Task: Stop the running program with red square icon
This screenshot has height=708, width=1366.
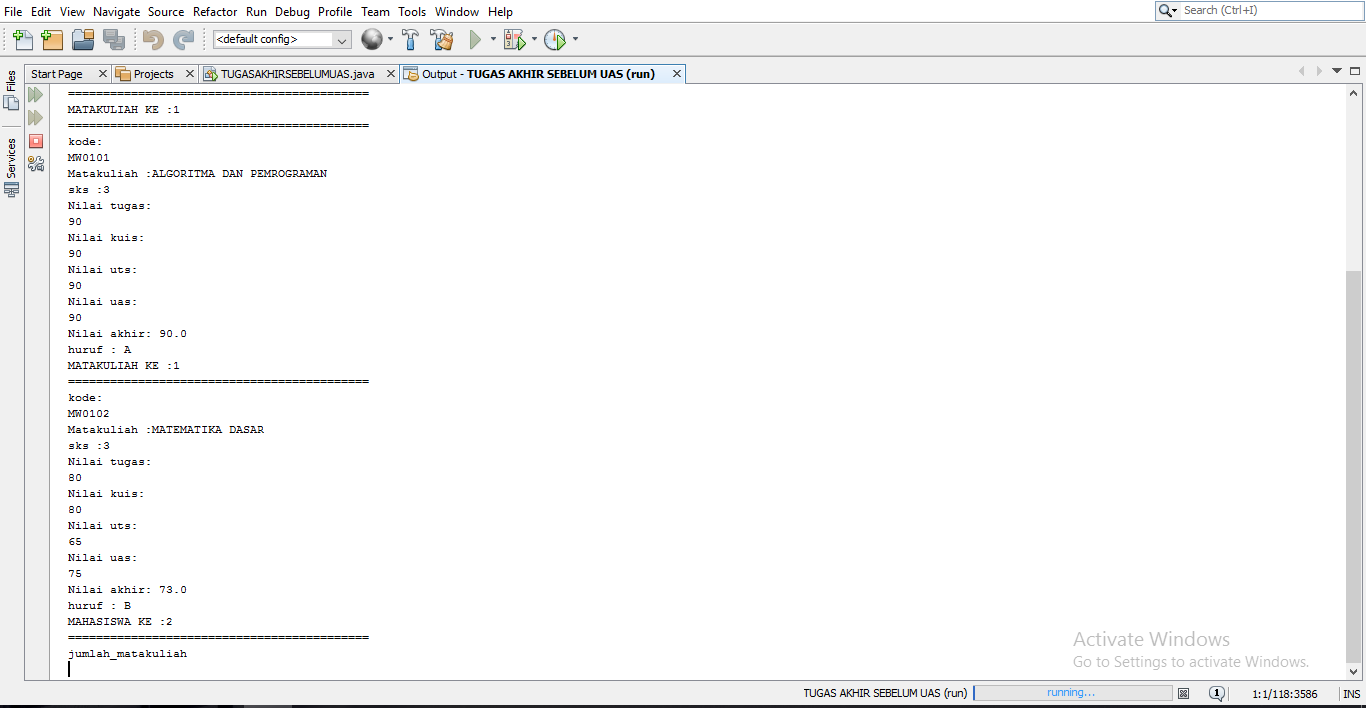Action: pyautogui.click(x=35, y=141)
